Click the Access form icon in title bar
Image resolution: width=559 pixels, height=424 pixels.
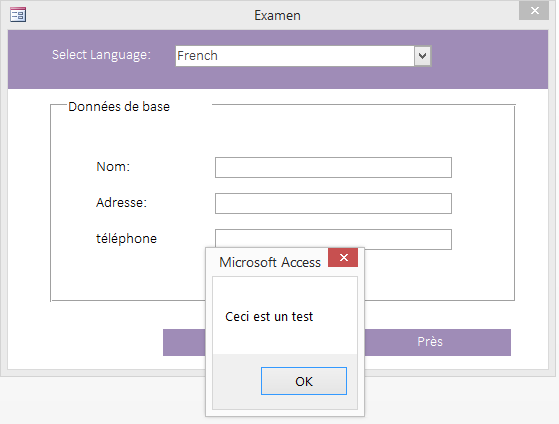click(x=18, y=15)
